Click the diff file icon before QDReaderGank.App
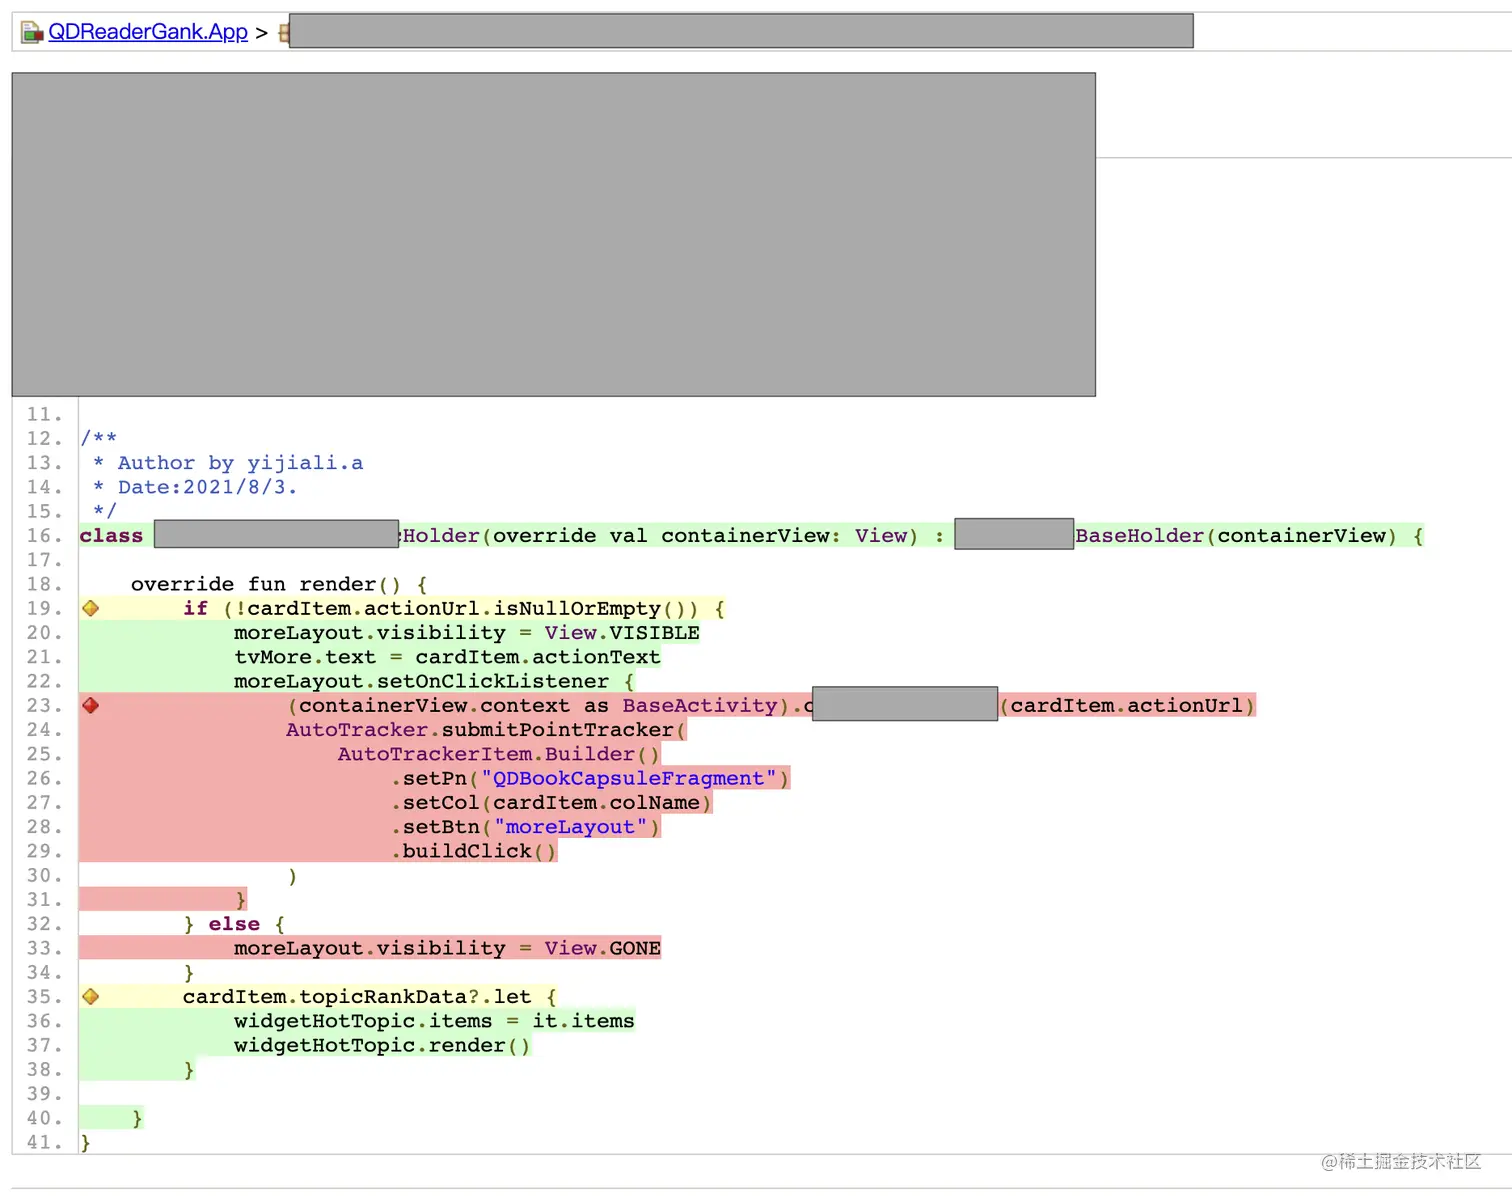This screenshot has width=1512, height=1202. click(30, 30)
